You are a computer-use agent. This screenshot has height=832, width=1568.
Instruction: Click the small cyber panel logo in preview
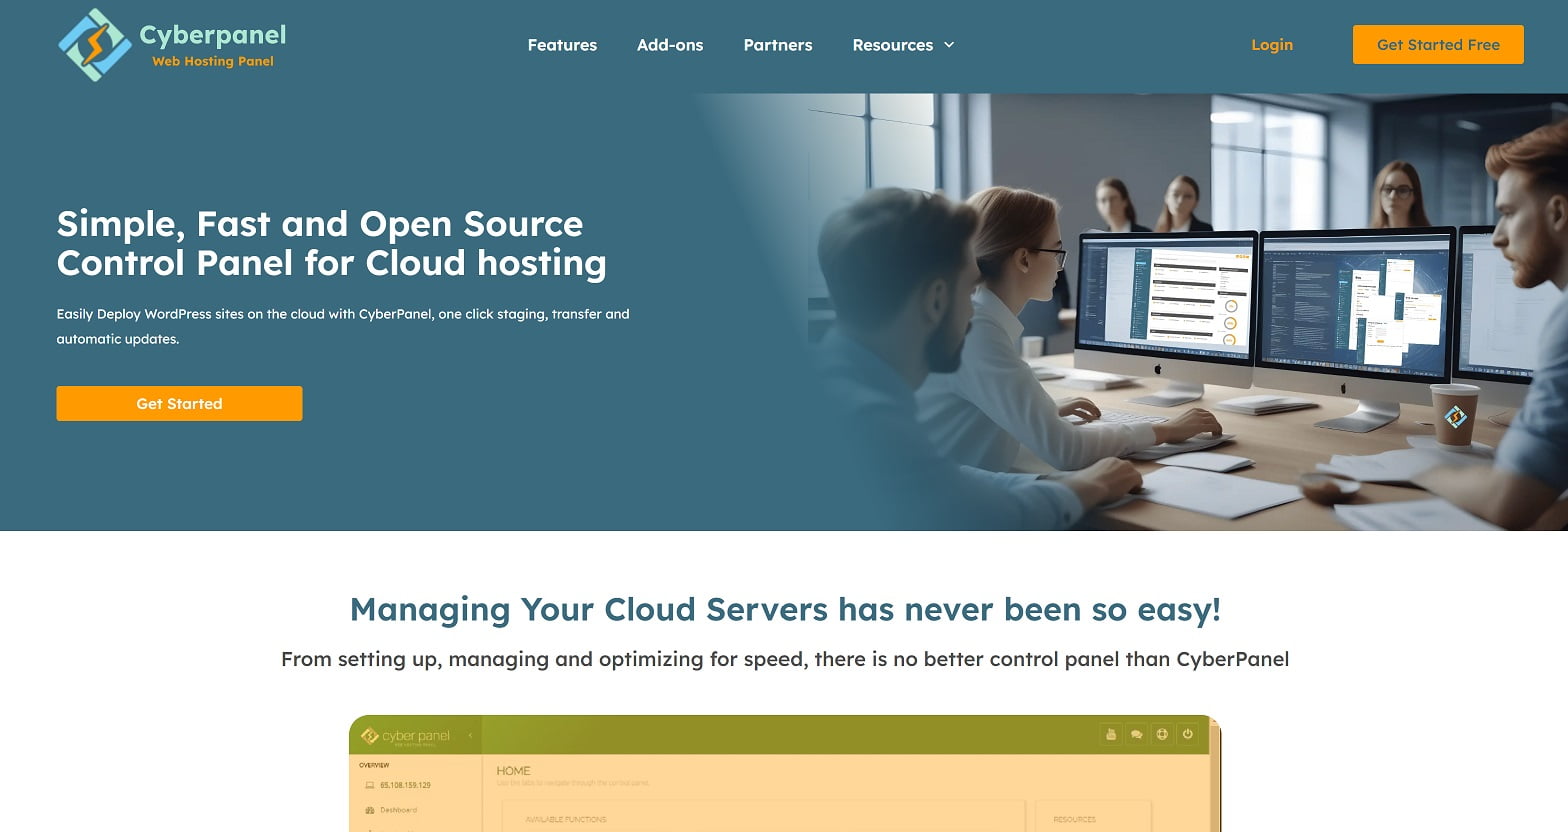pos(369,736)
